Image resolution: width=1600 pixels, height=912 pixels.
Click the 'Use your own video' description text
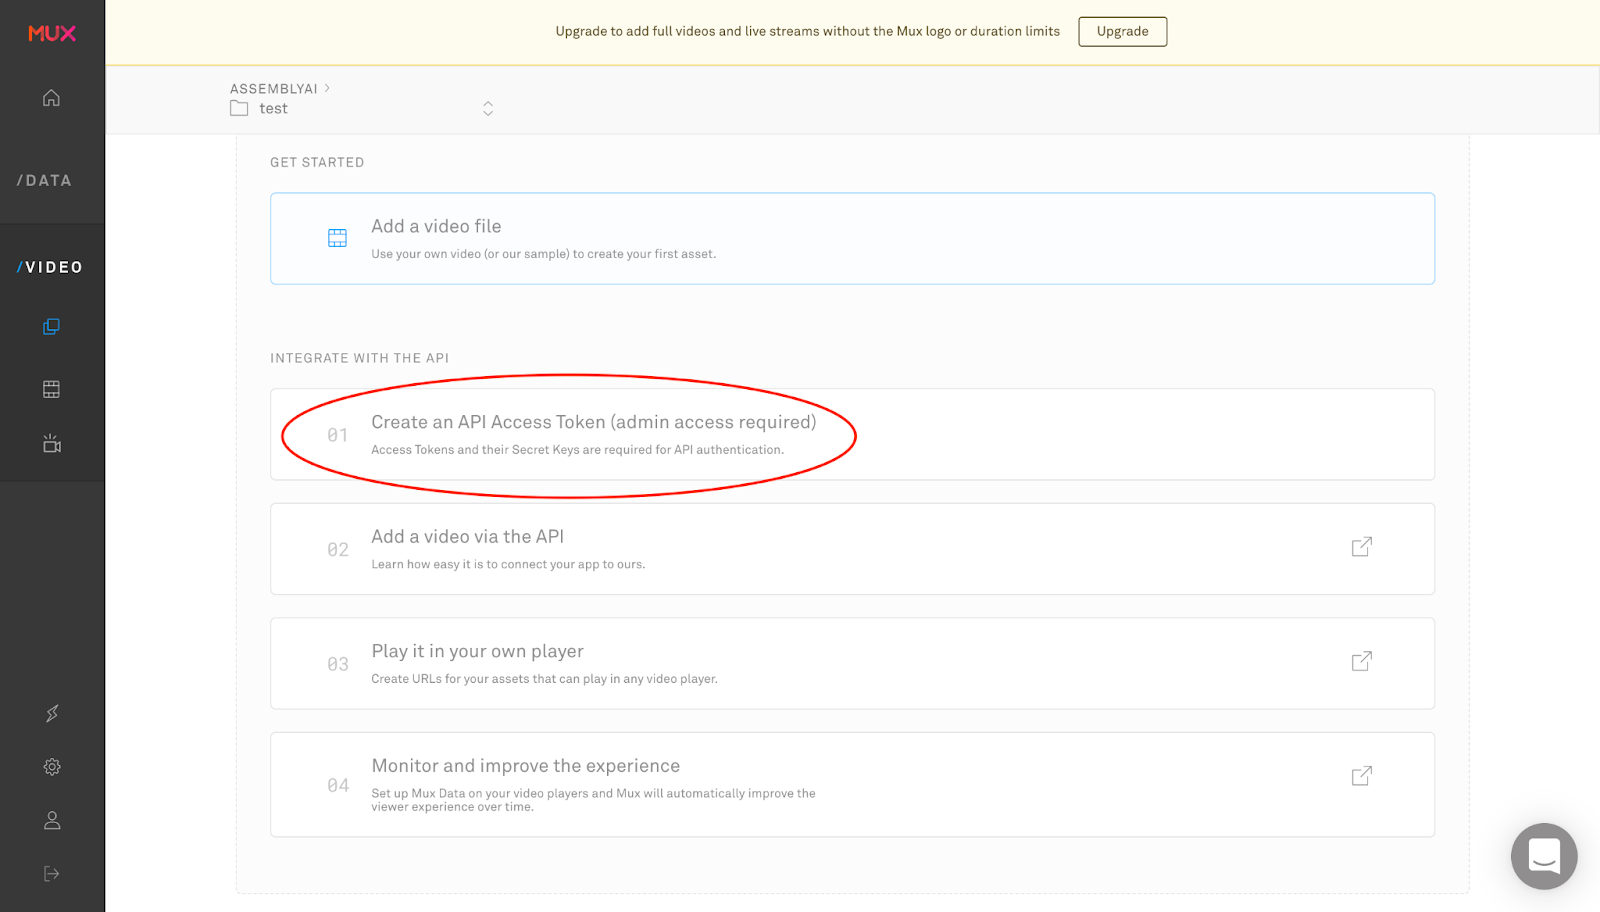click(x=543, y=254)
